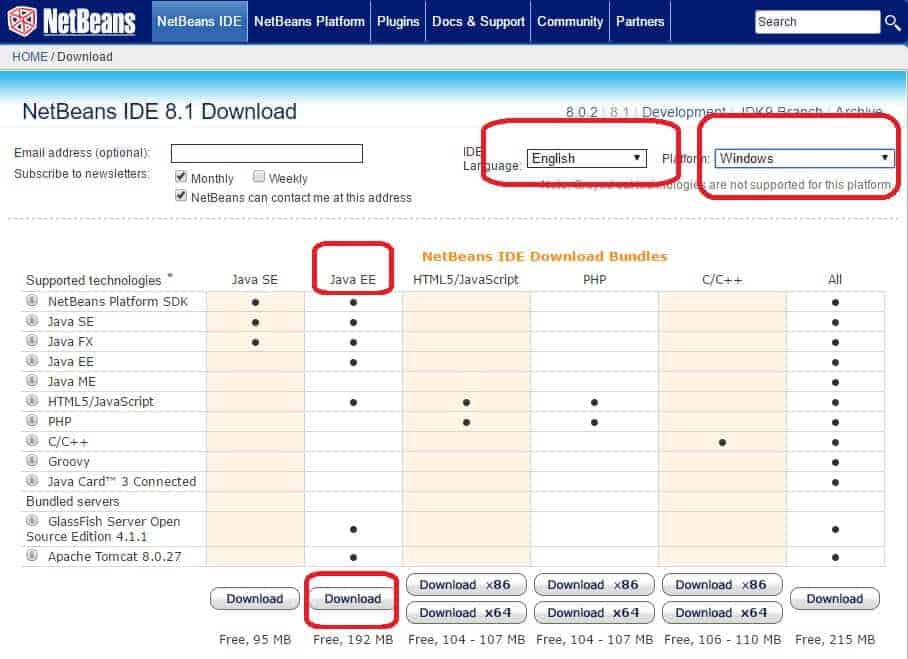Click the Download button for Java EE bundle

pyautogui.click(x=353, y=599)
